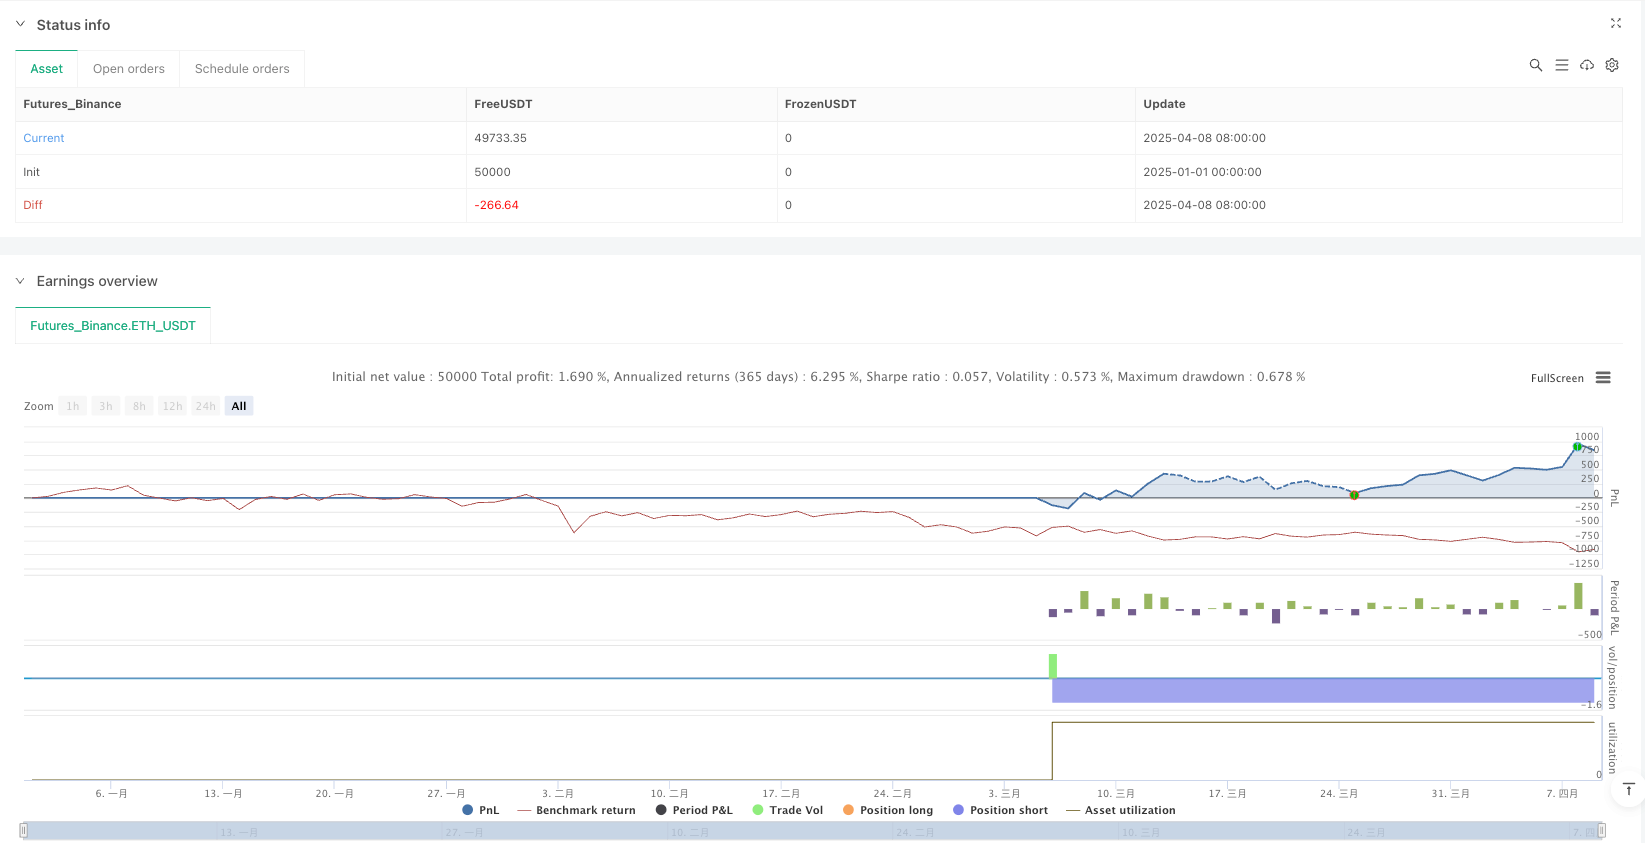This screenshot has width=1645, height=843.
Task: Open the chart hamburger menu icon
Action: pyautogui.click(x=1603, y=378)
